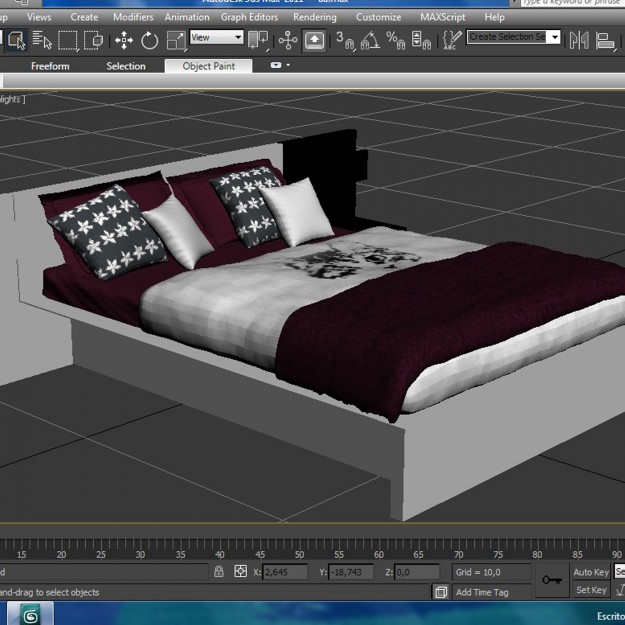Enable the Set Key button
The height and width of the screenshot is (625, 625).
[591, 590]
